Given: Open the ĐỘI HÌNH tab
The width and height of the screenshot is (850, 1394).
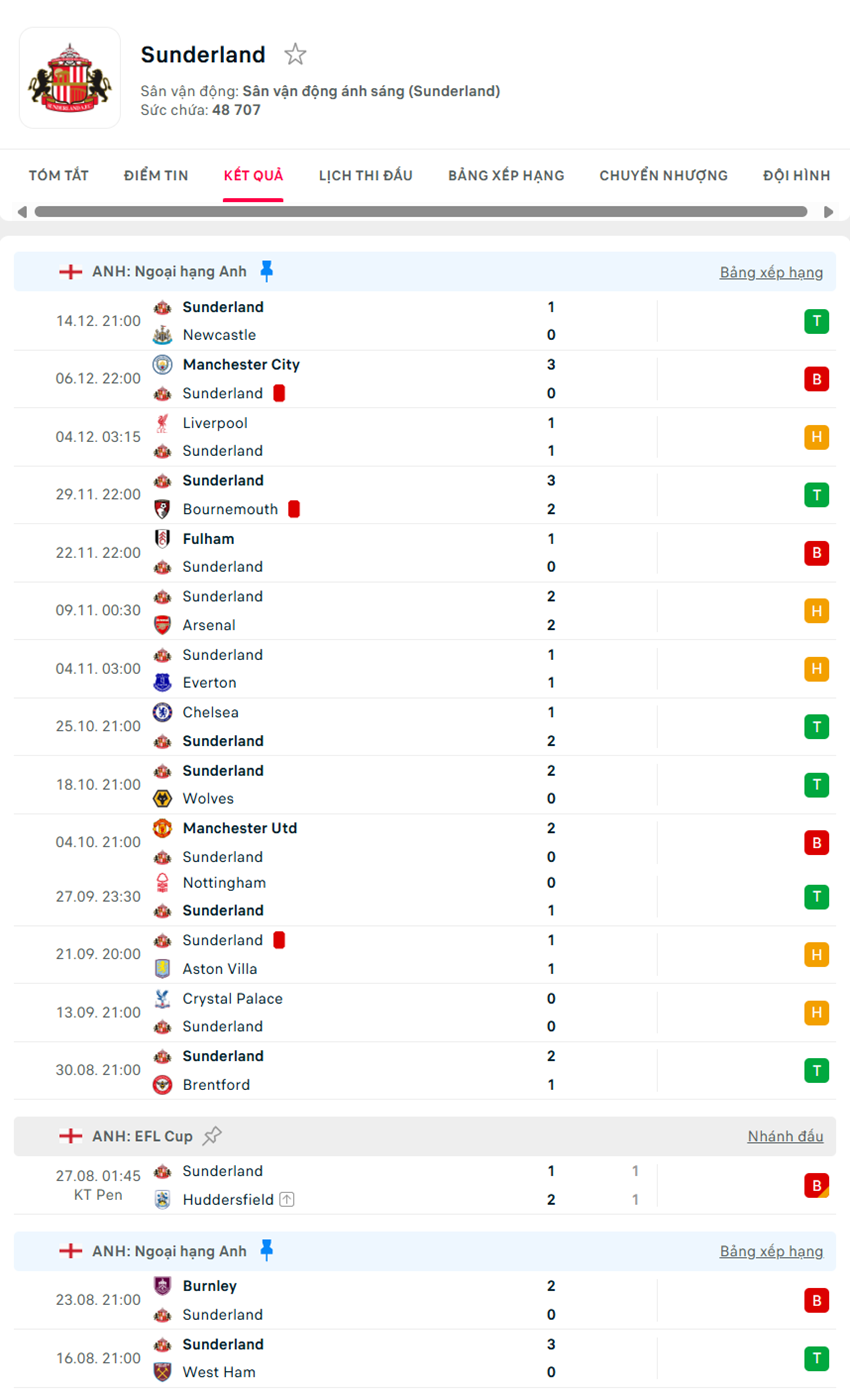Looking at the screenshot, I should 796,175.
